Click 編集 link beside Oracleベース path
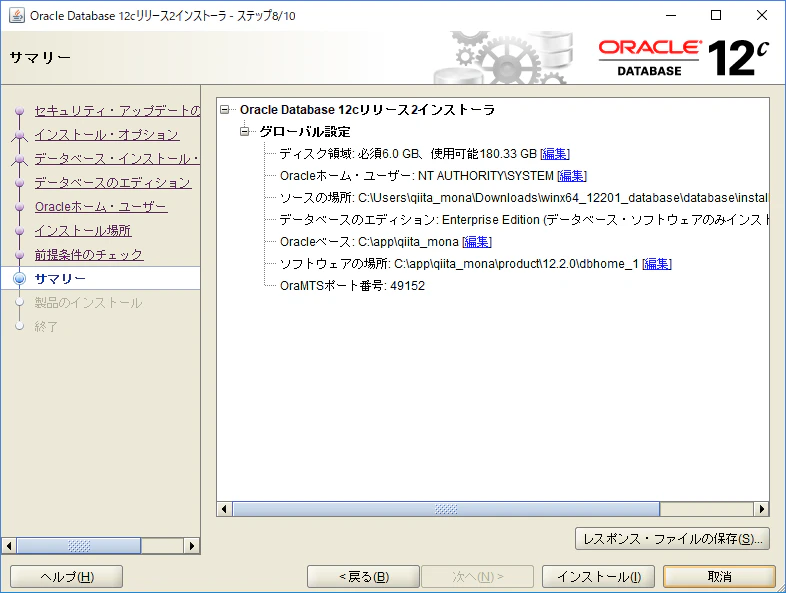This screenshot has height=593, width=786. (x=477, y=242)
